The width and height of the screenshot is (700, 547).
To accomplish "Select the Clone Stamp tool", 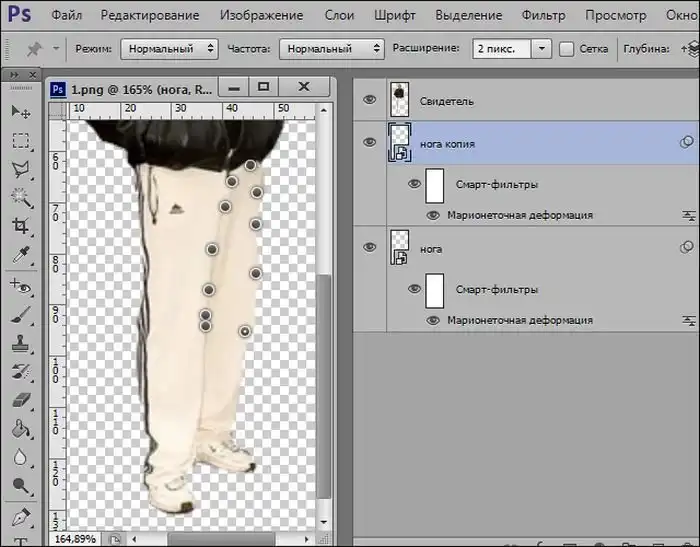I will pyautogui.click(x=20, y=343).
